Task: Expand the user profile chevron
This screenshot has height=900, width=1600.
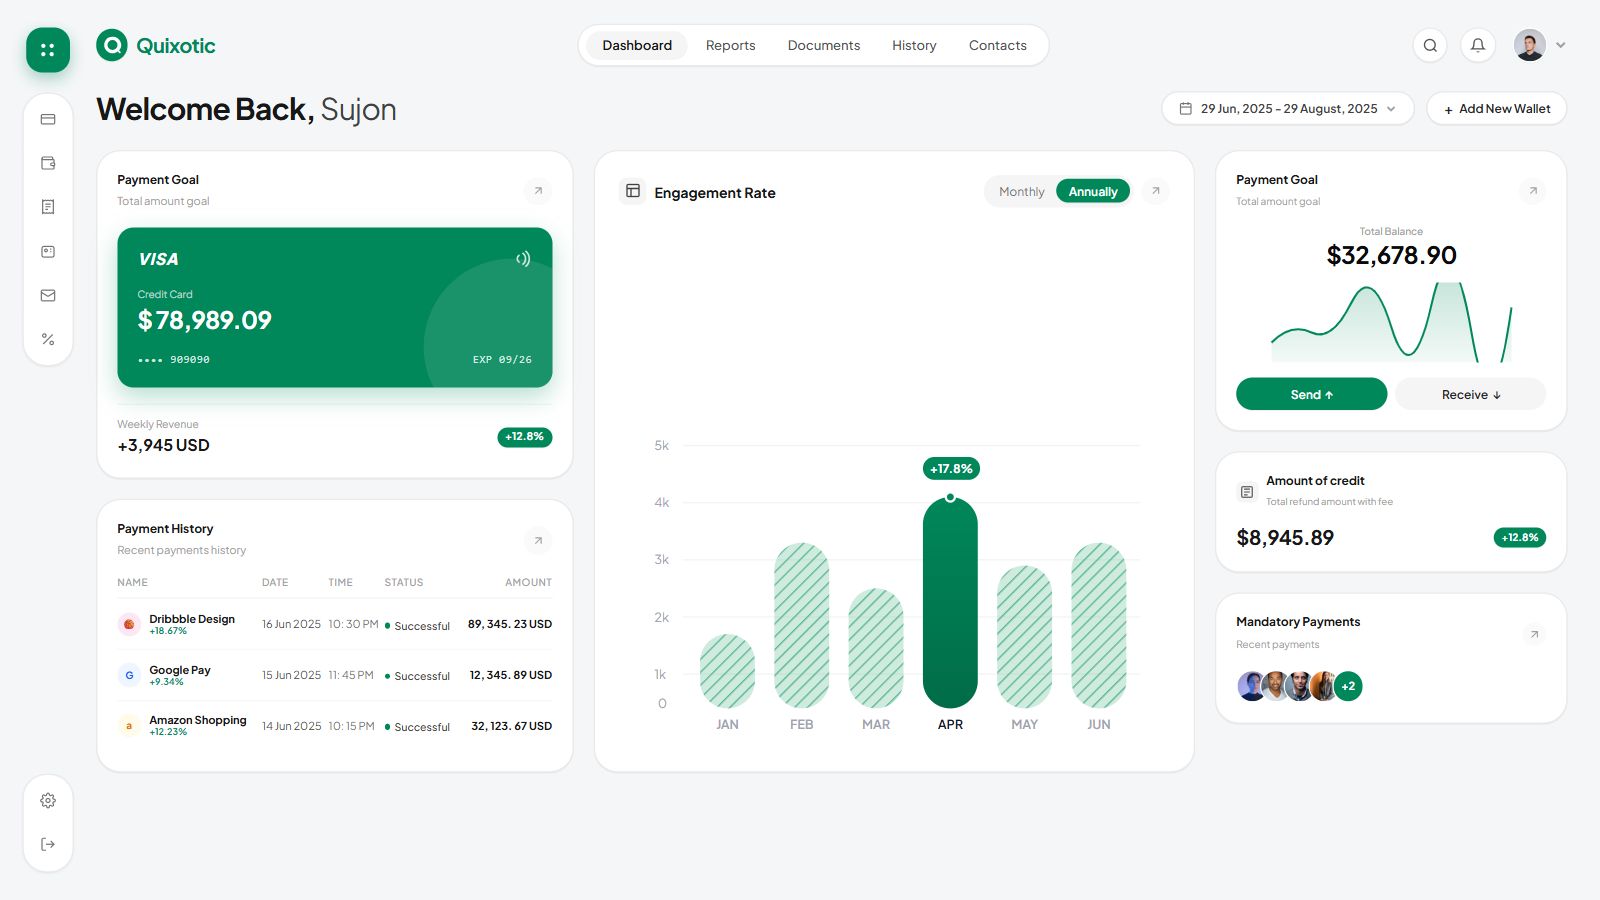Action: (x=1561, y=45)
